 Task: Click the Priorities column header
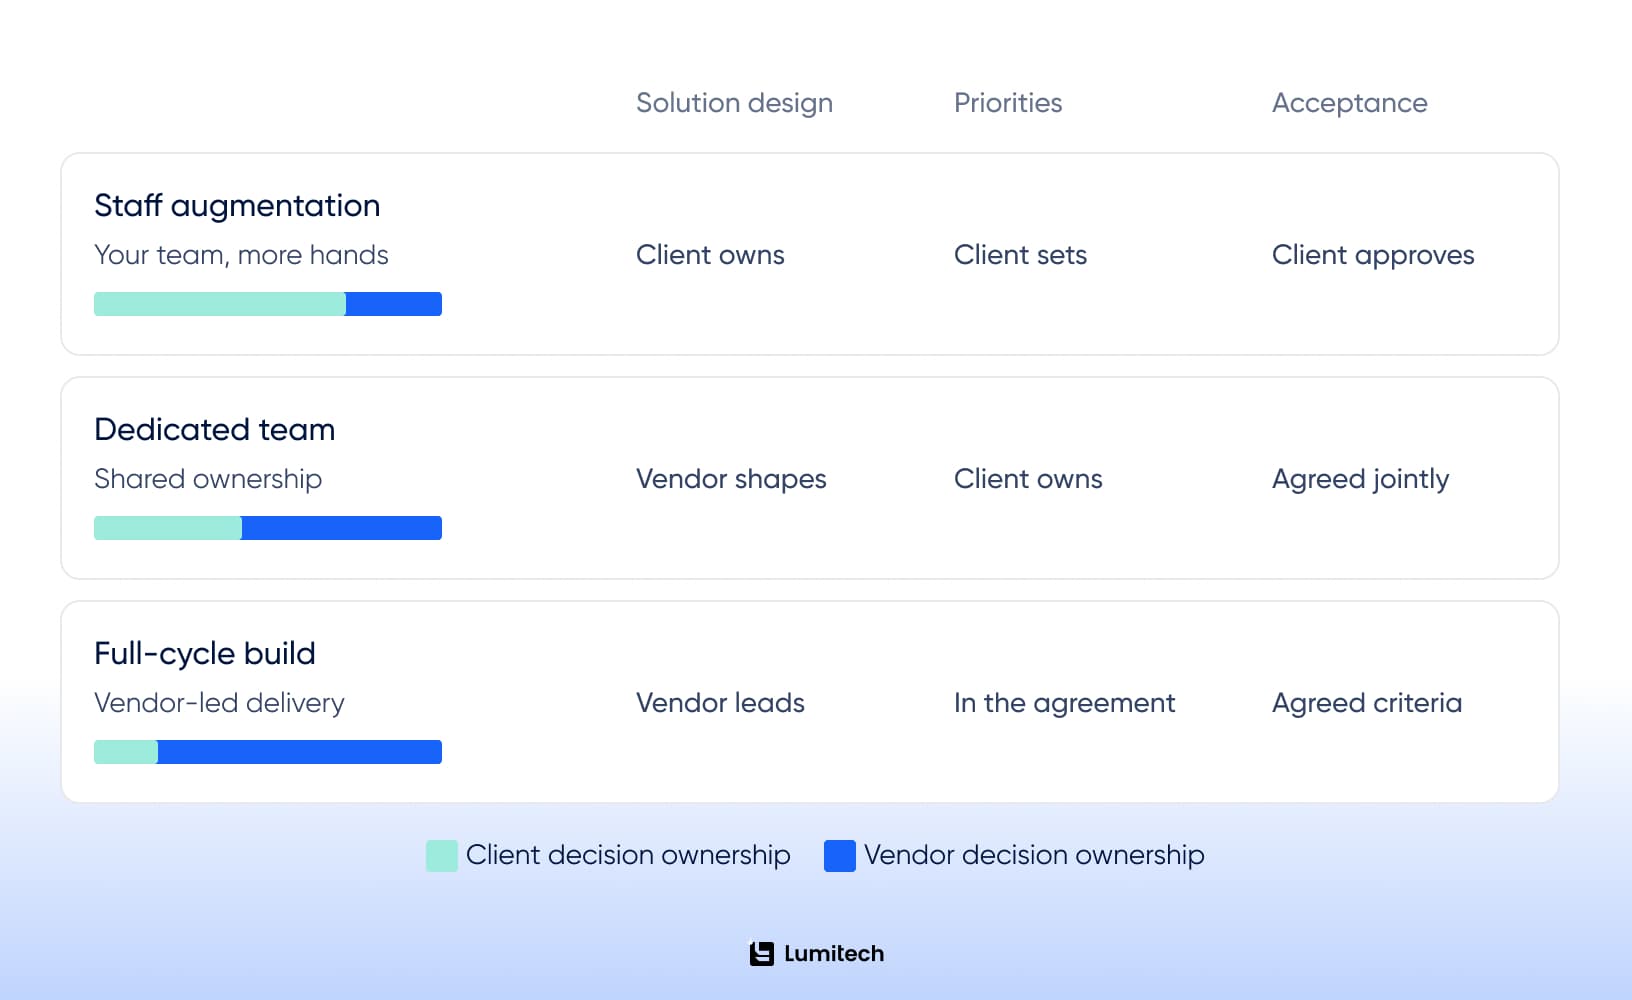pos(1008,103)
